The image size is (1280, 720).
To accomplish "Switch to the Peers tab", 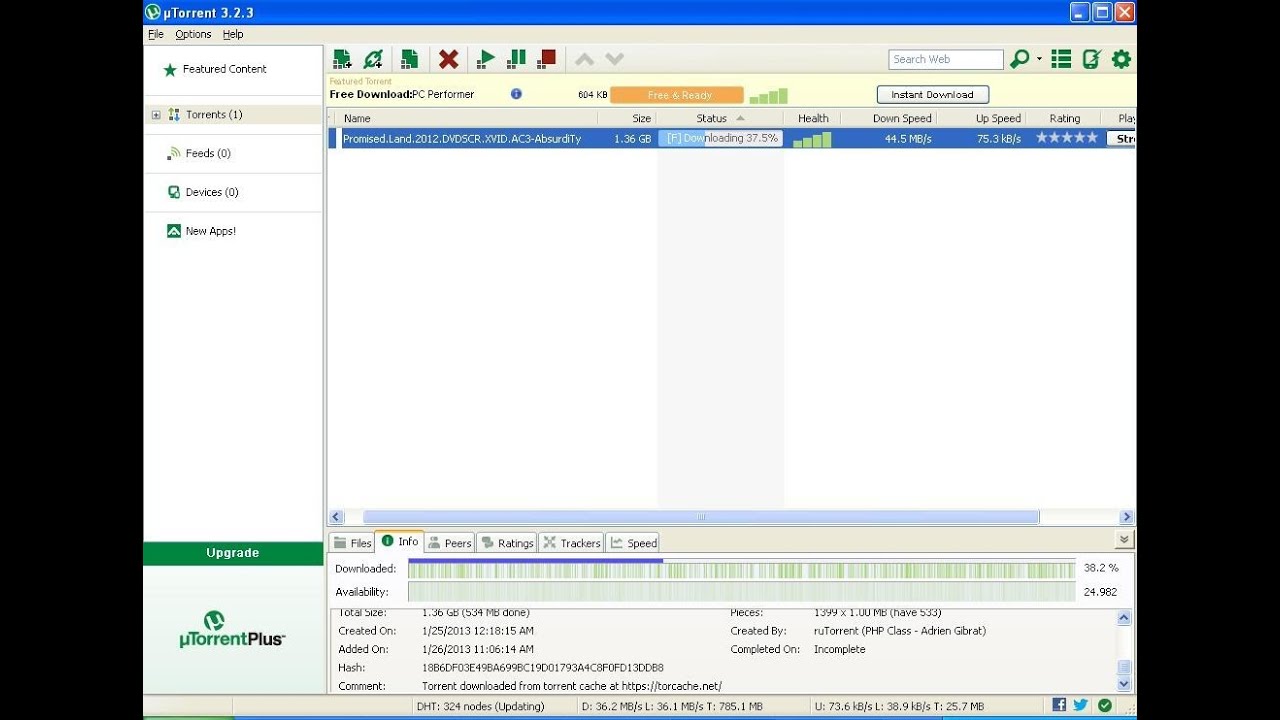I will [449, 543].
